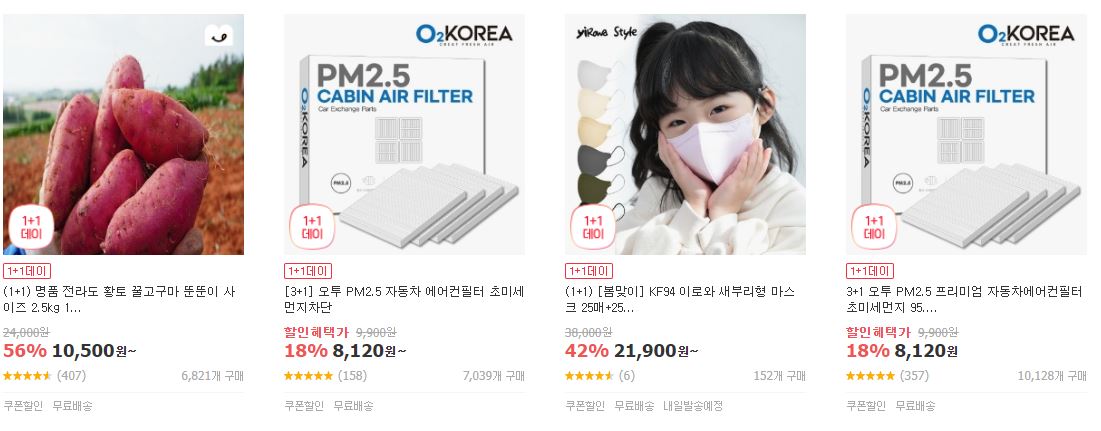
Task: Open title link 3+1 오투 PM2.5 프리미엄 filter
Action: pos(964,300)
